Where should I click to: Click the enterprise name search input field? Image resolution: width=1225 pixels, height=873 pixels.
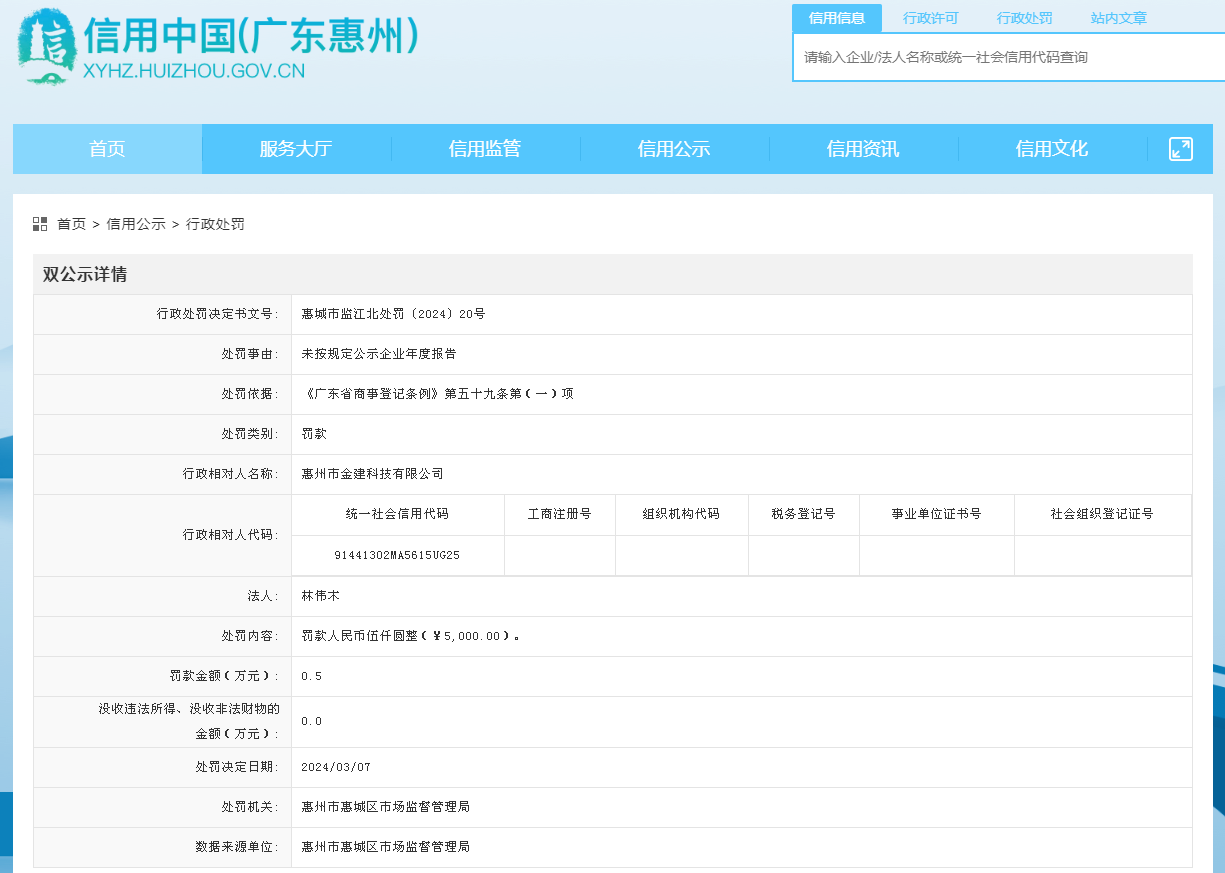coord(1008,57)
